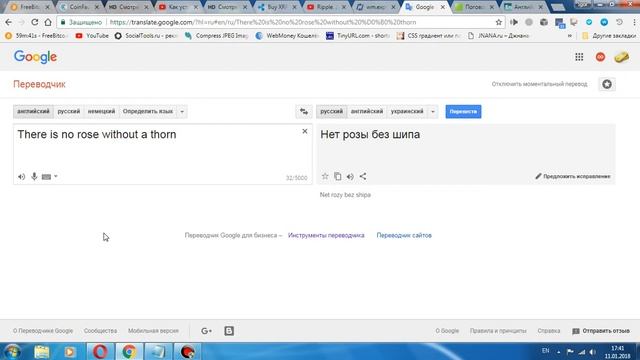640x360 pixels.
Task: Select русский as source language
Action: (x=69, y=111)
